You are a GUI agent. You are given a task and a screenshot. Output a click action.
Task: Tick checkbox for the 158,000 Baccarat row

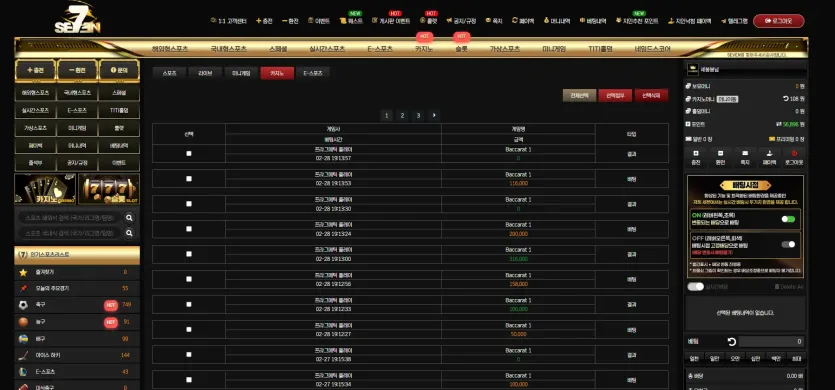[x=189, y=279]
